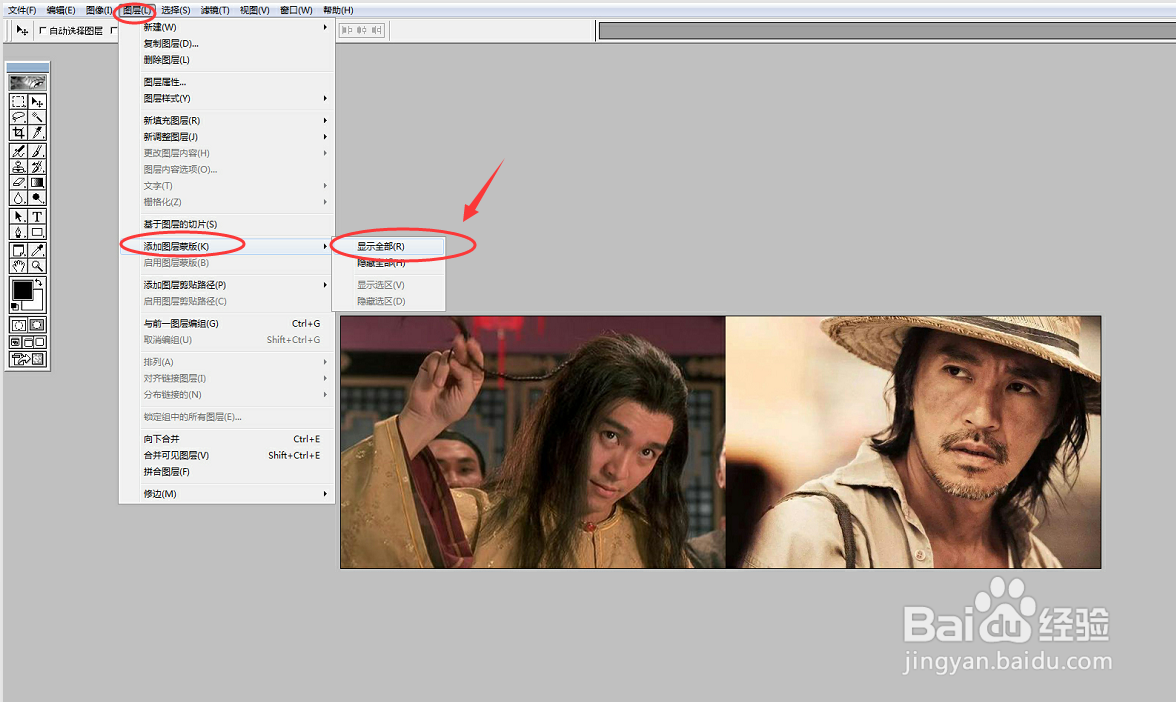Open the 滤镜(T) menu
The image size is (1176, 702).
tap(215, 10)
